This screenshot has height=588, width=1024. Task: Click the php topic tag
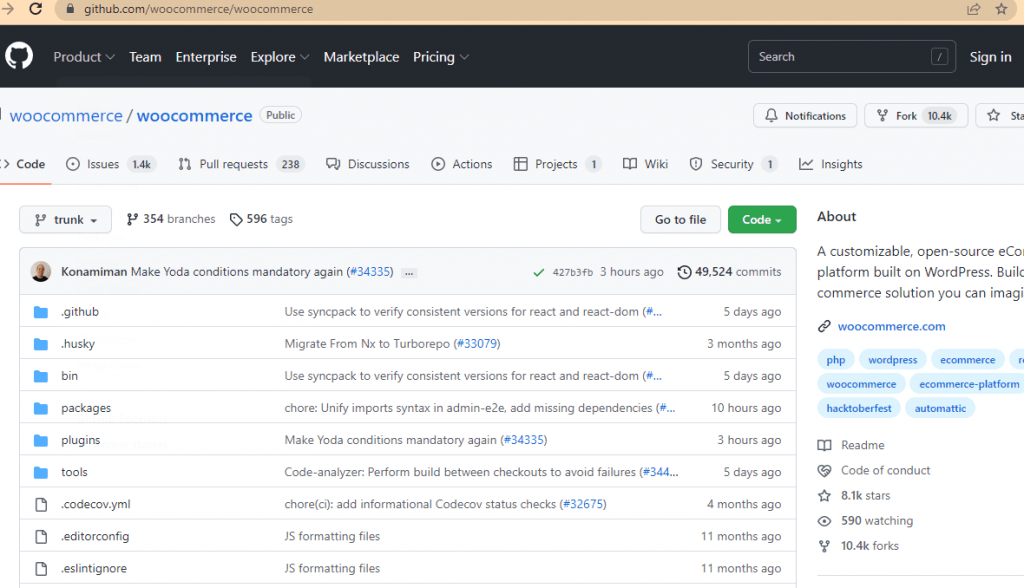click(835, 360)
